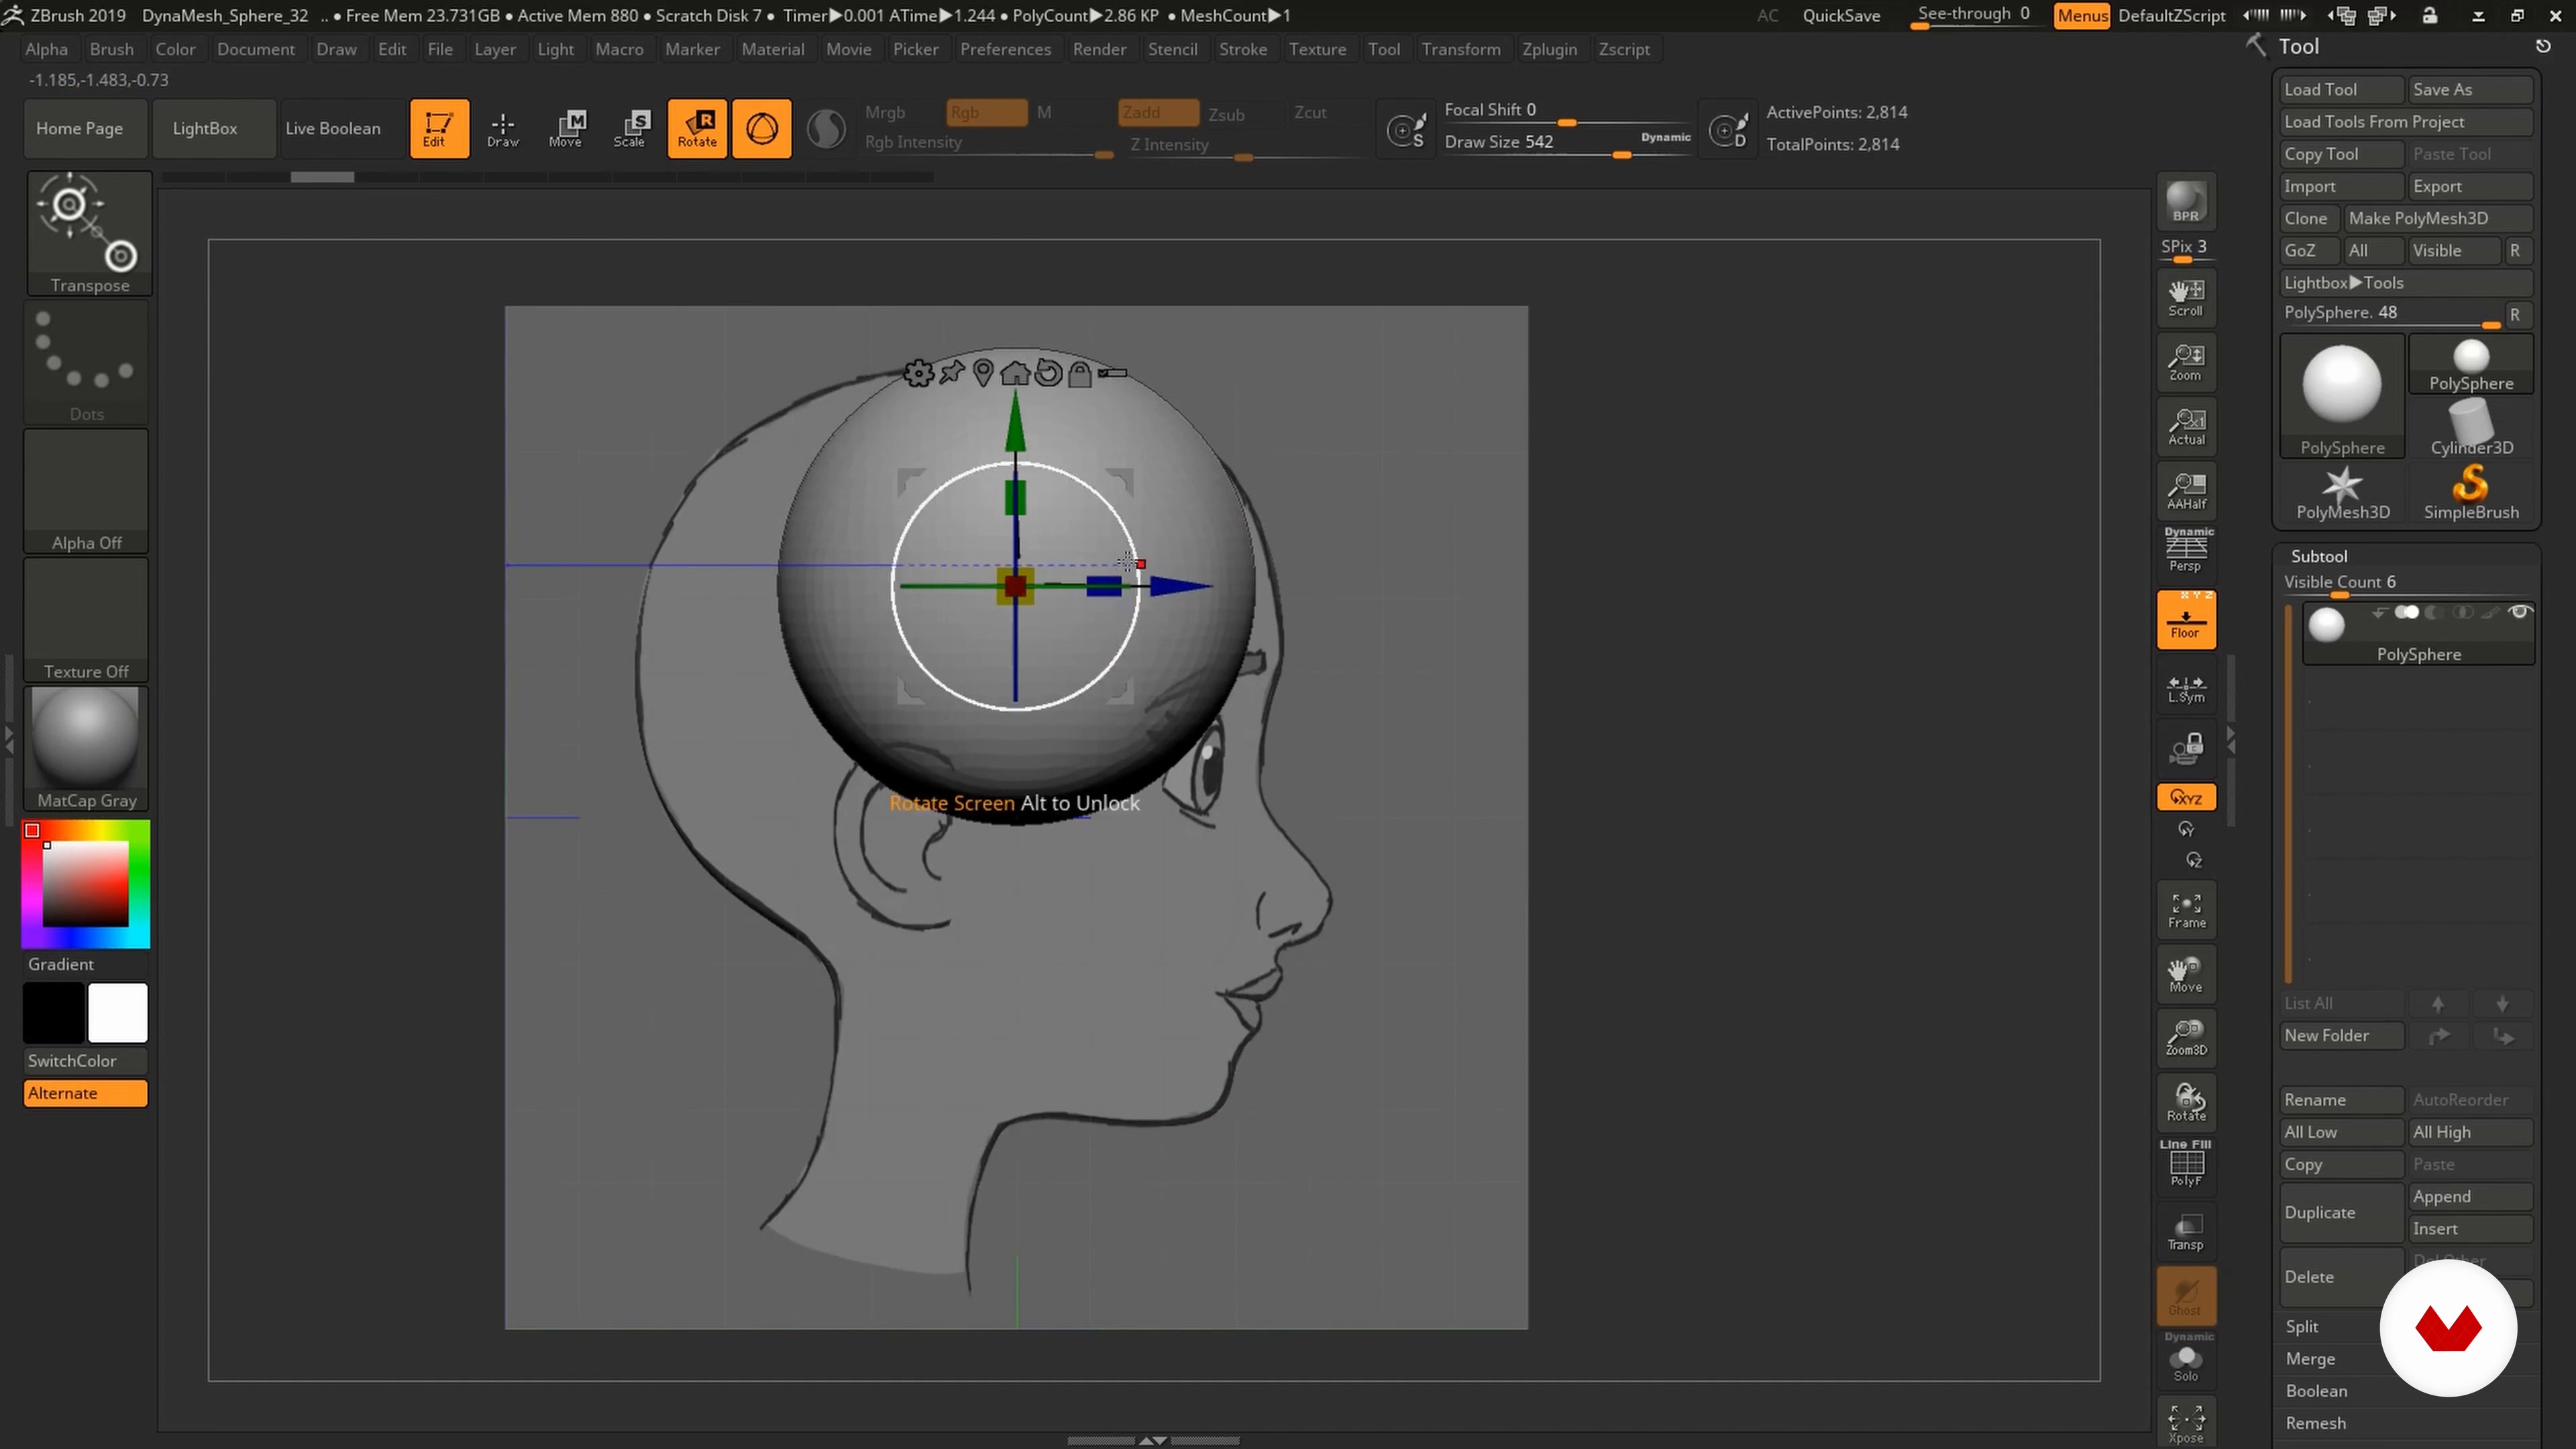Viewport: 2576px width, 1449px height.
Task: Render with the BPR button
Action: 2186,201
